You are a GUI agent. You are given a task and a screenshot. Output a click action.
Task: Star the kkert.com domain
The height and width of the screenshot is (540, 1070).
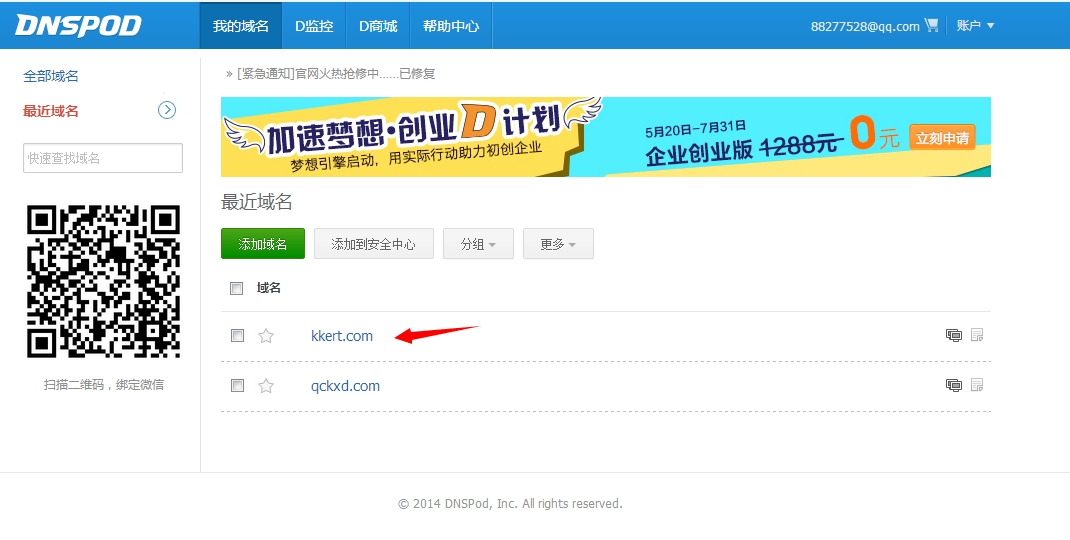(266, 336)
